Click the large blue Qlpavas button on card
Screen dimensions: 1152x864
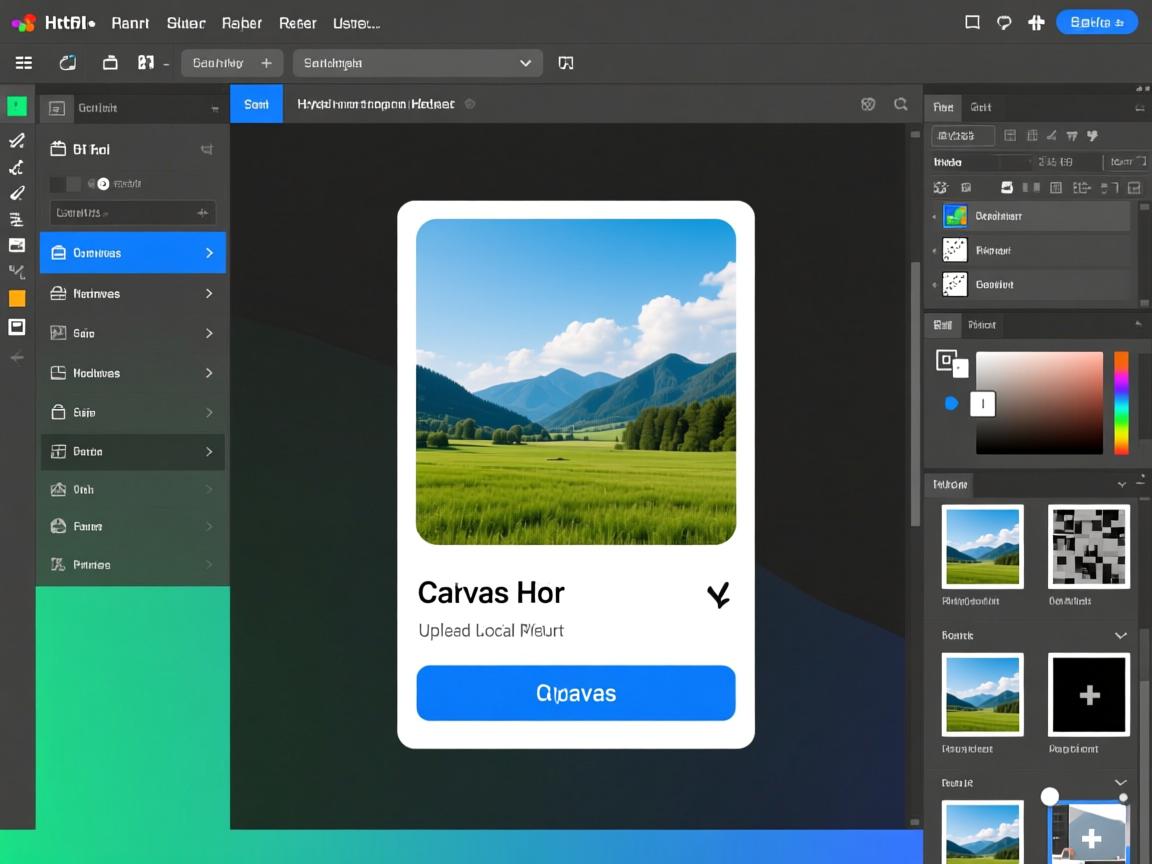[x=575, y=693]
